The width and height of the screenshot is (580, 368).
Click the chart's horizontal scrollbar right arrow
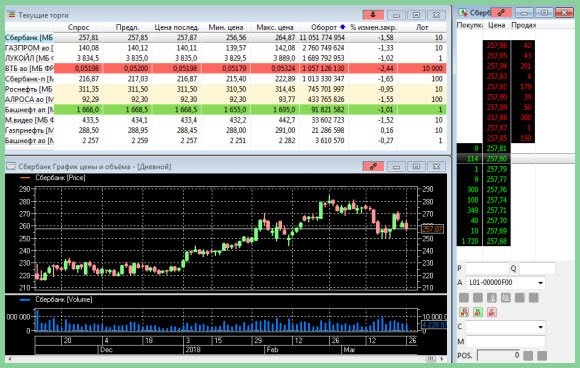click(x=442, y=359)
